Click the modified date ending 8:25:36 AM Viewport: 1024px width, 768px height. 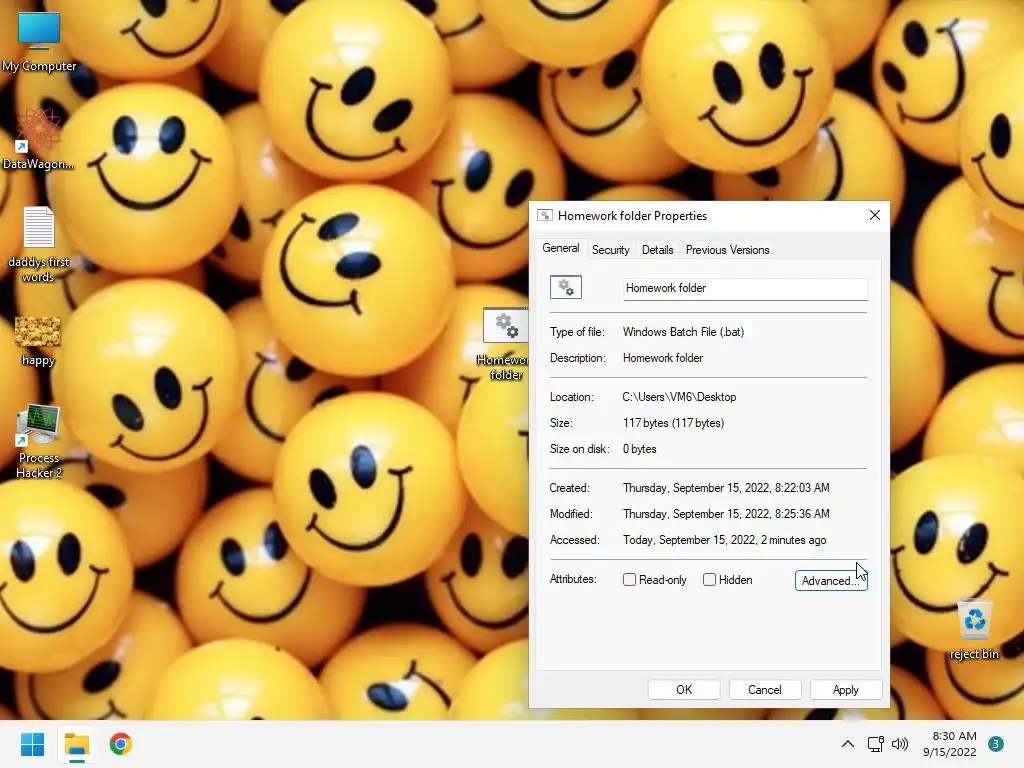click(726, 514)
